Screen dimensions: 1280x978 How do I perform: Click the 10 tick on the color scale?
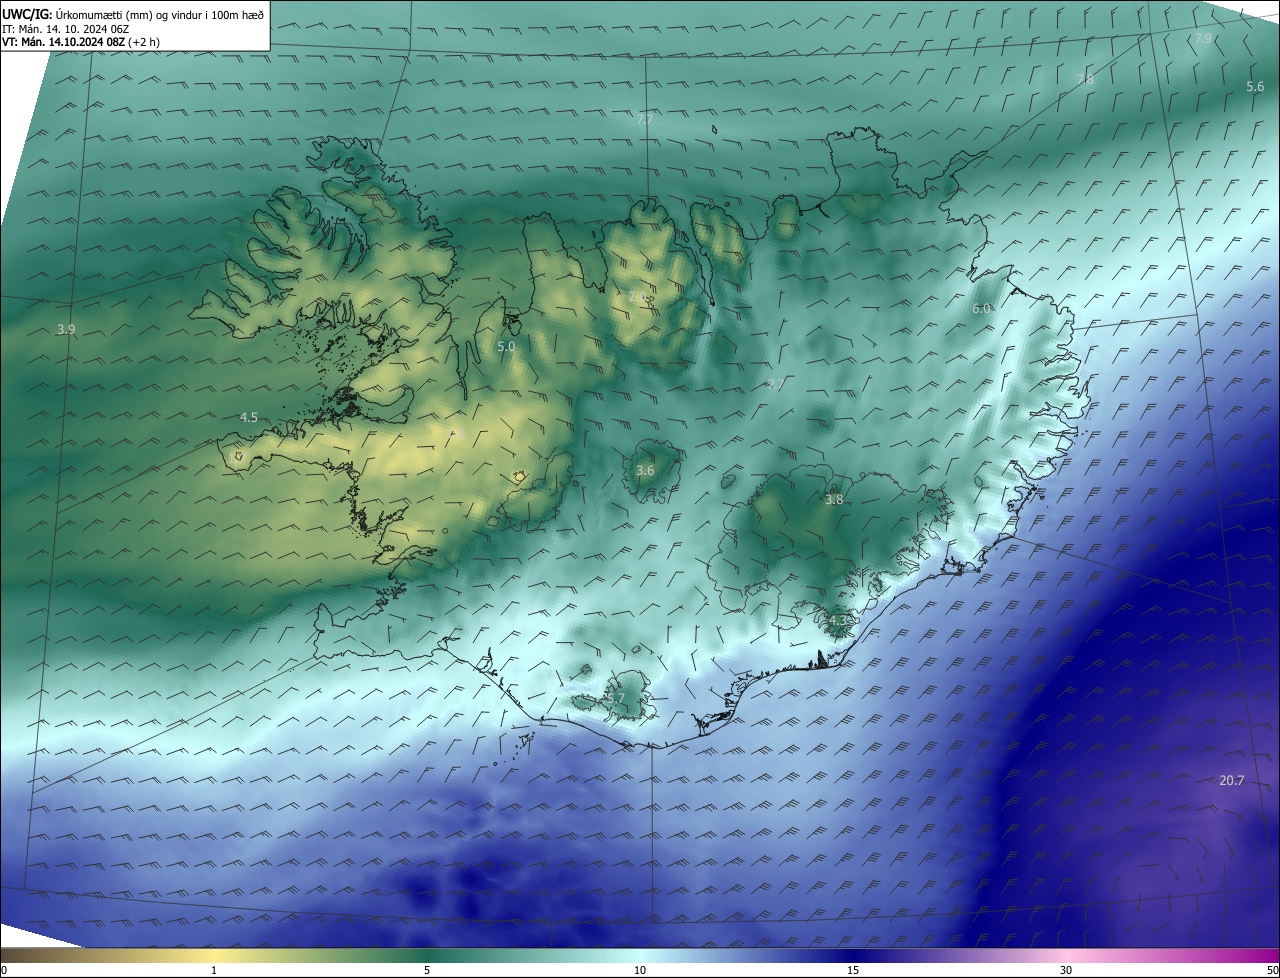[x=640, y=970]
